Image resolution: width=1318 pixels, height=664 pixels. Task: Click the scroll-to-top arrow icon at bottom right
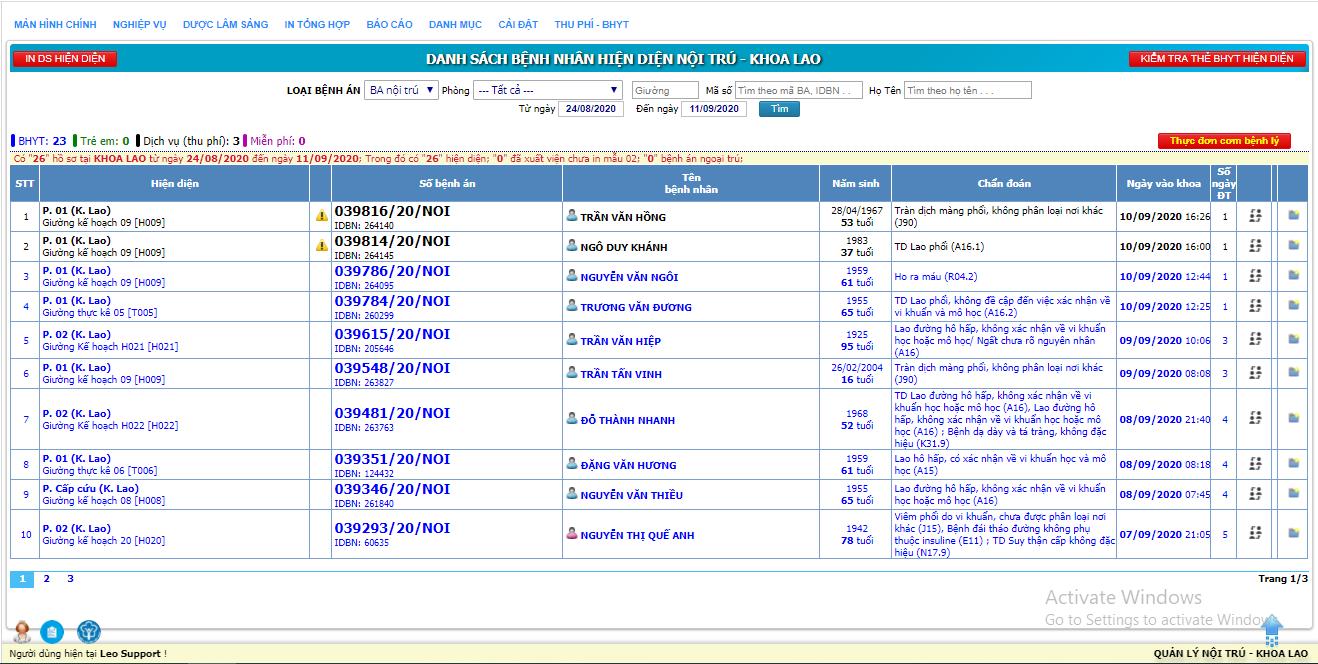1272,629
